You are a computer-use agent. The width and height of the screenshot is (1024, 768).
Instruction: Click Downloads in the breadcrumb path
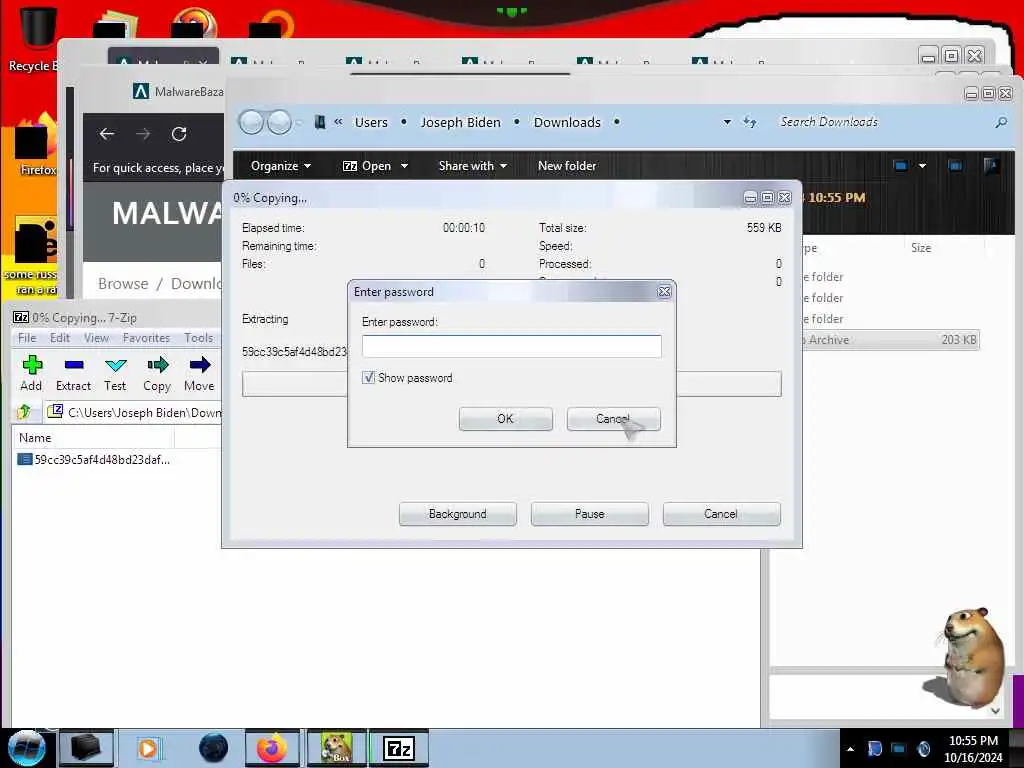coord(567,122)
